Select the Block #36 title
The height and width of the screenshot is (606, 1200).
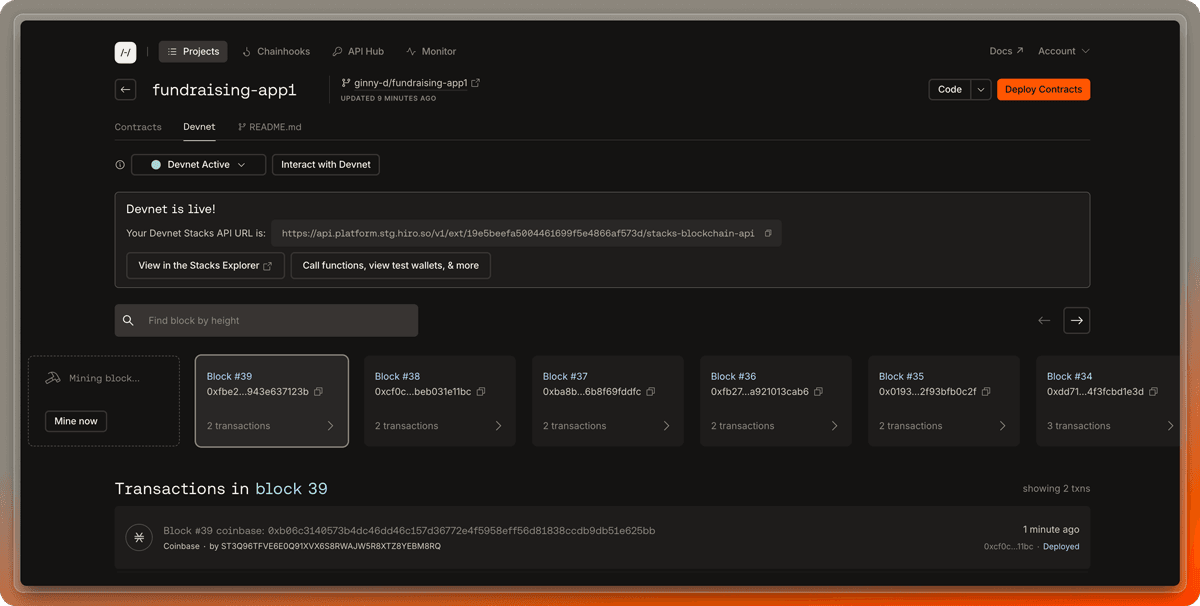pos(733,377)
